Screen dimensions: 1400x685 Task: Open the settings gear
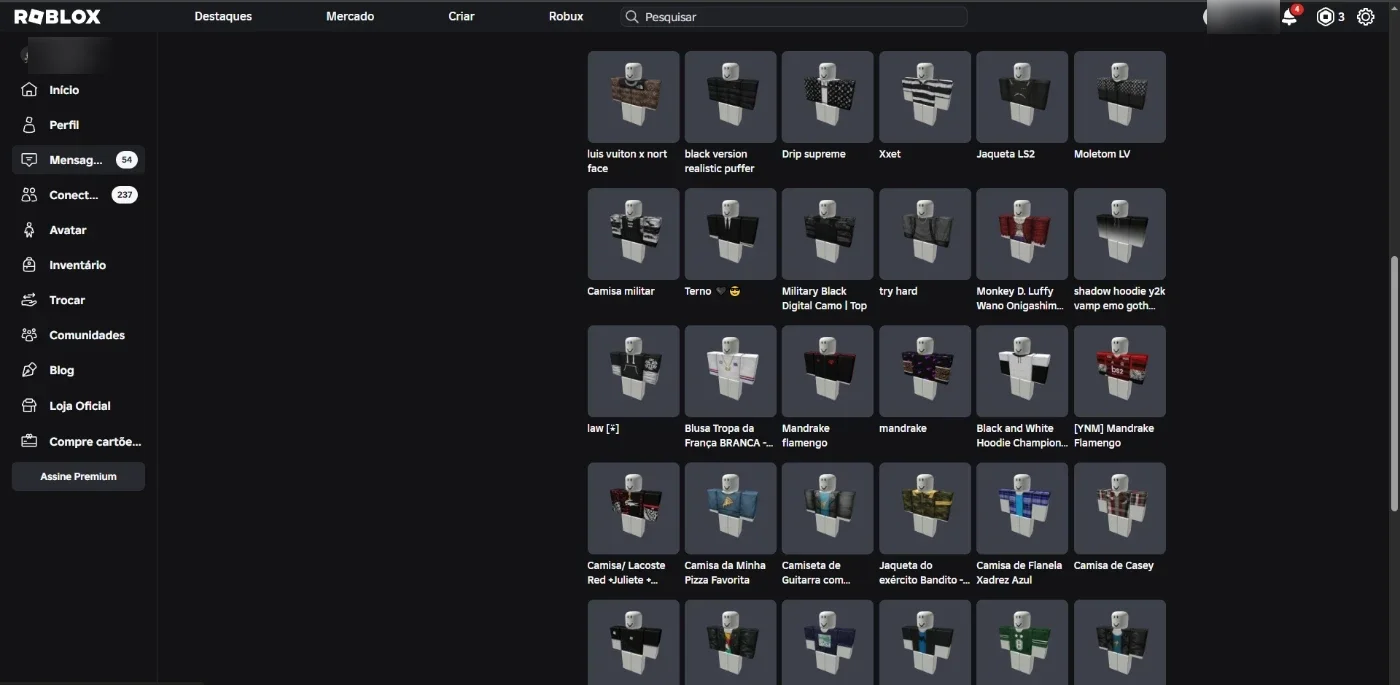click(x=1365, y=17)
